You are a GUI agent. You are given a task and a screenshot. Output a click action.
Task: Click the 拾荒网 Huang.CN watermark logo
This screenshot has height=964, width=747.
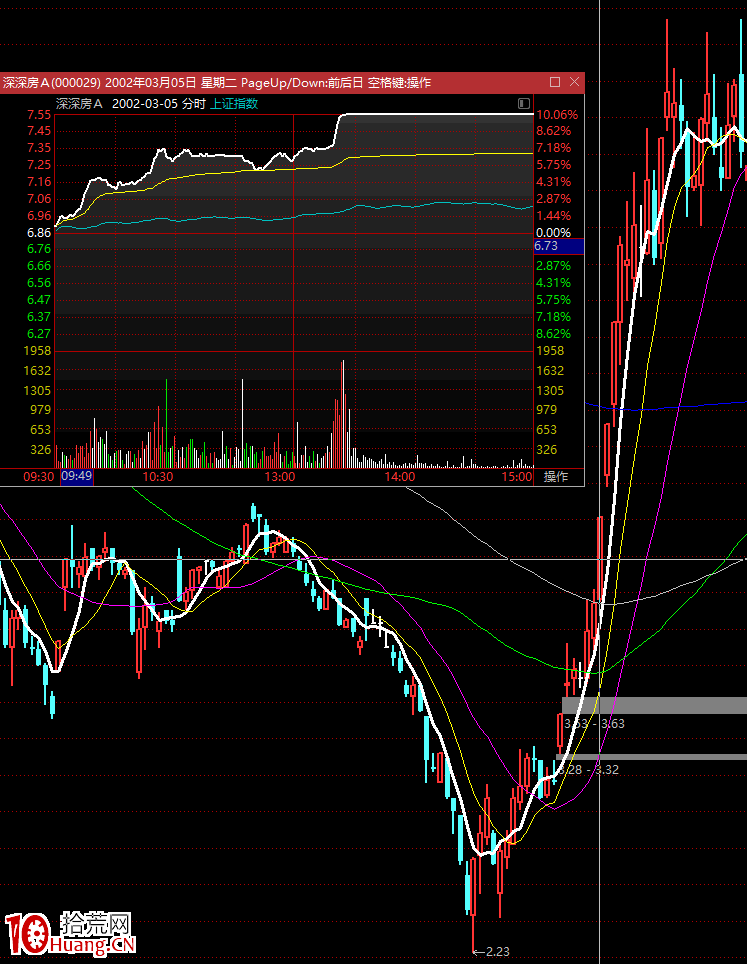[x=70, y=934]
